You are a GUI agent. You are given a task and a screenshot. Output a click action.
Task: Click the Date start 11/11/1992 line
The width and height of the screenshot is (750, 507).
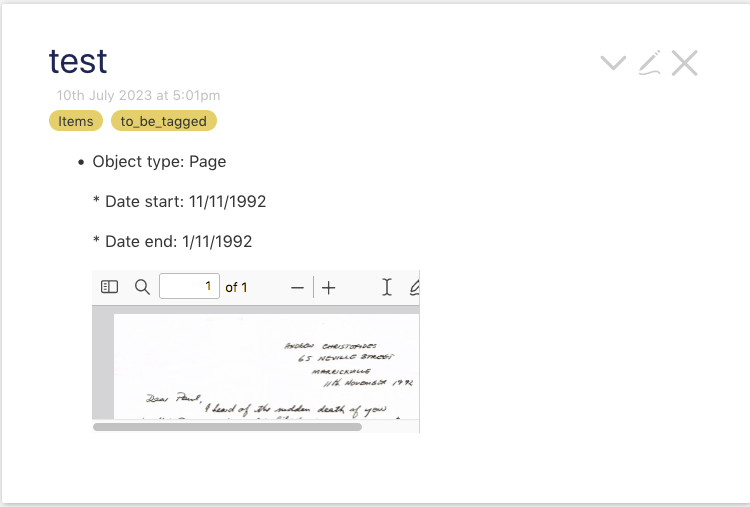coord(179,202)
